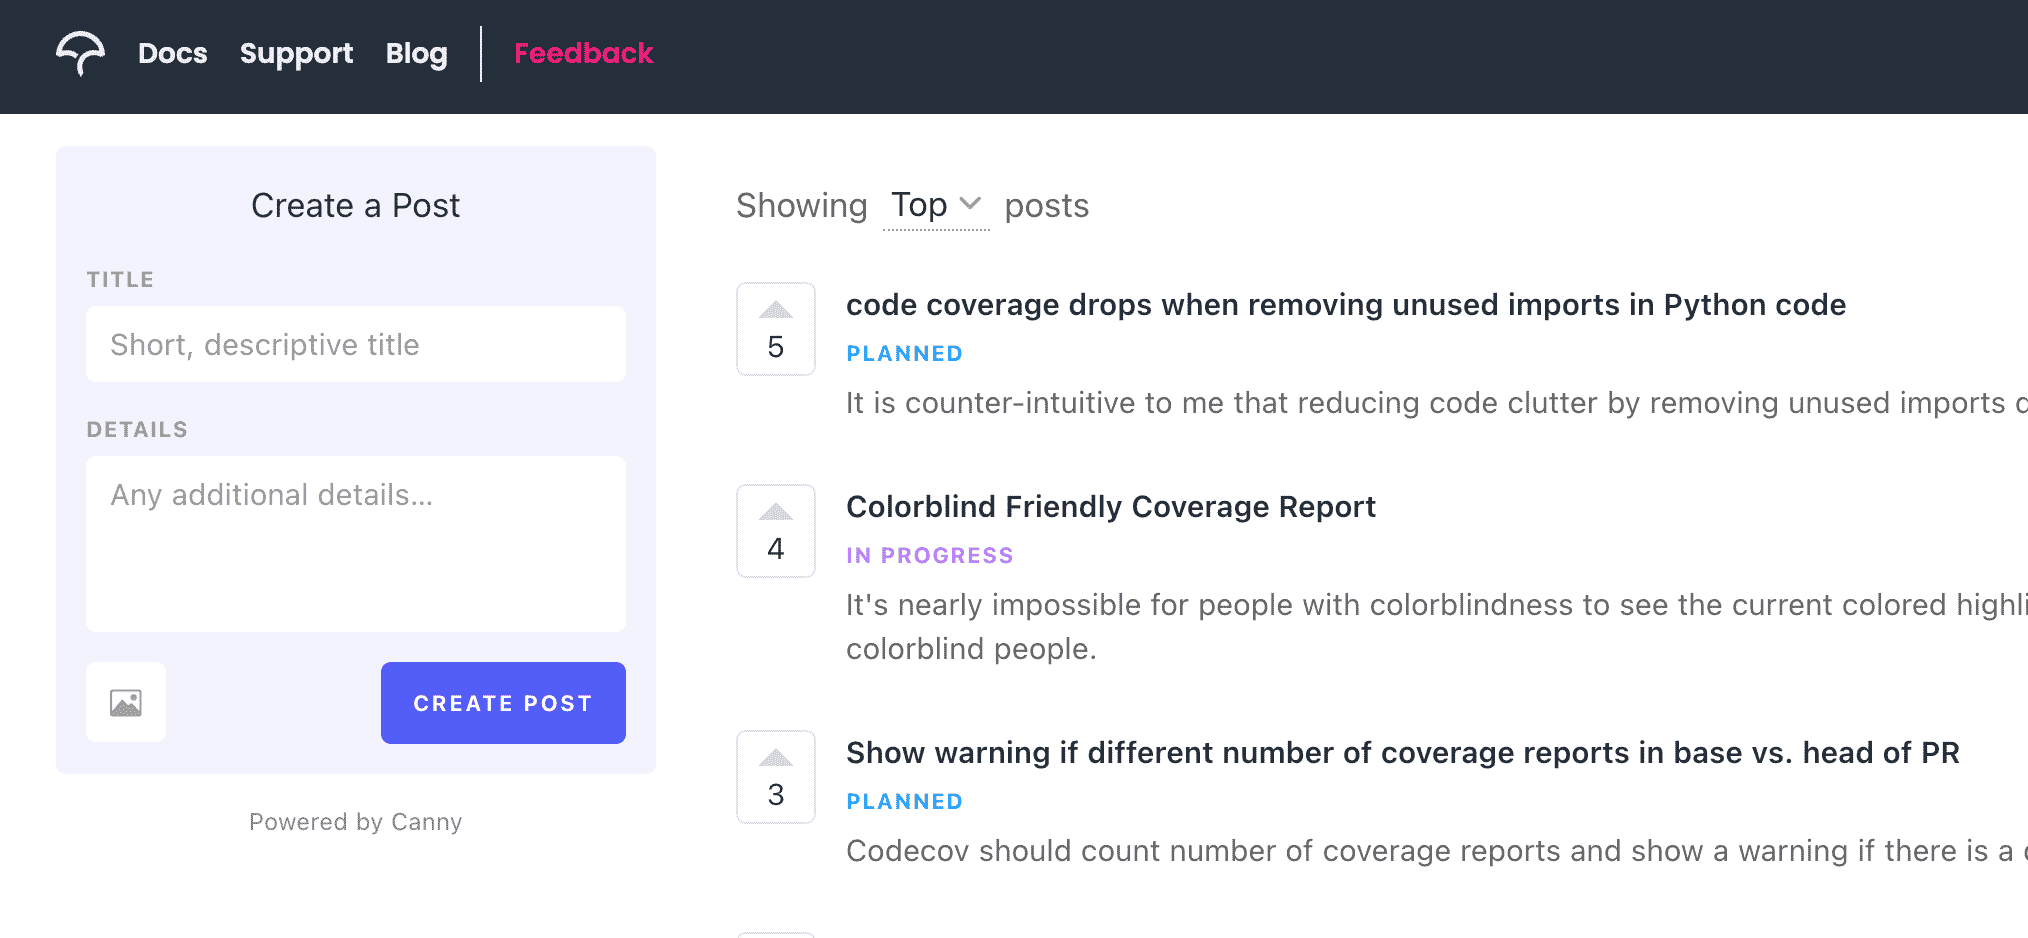This screenshot has height=938, width=2028.
Task: Open the "Powered by Canny" link
Action: 355,821
